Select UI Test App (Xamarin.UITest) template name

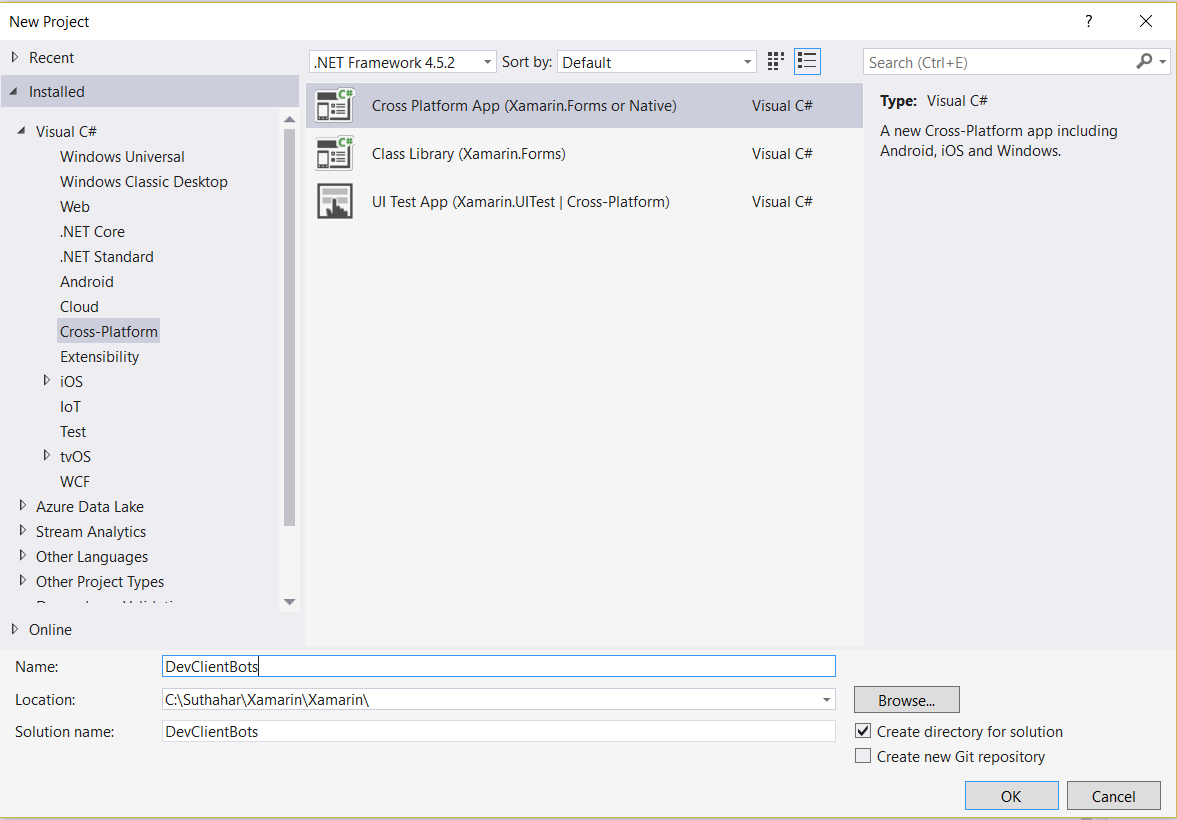click(520, 201)
